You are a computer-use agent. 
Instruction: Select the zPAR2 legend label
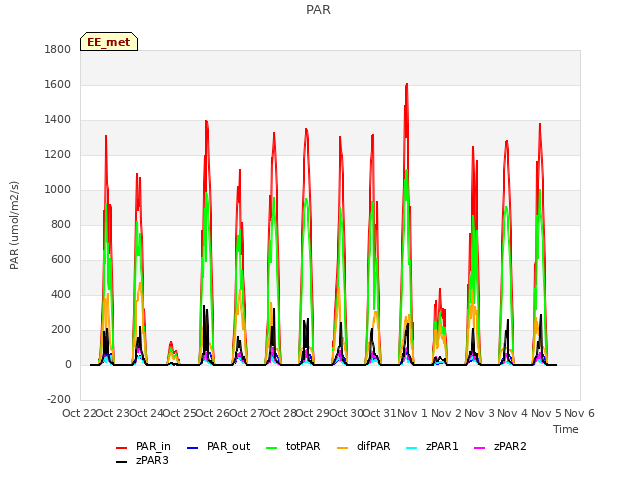click(510, 447)
